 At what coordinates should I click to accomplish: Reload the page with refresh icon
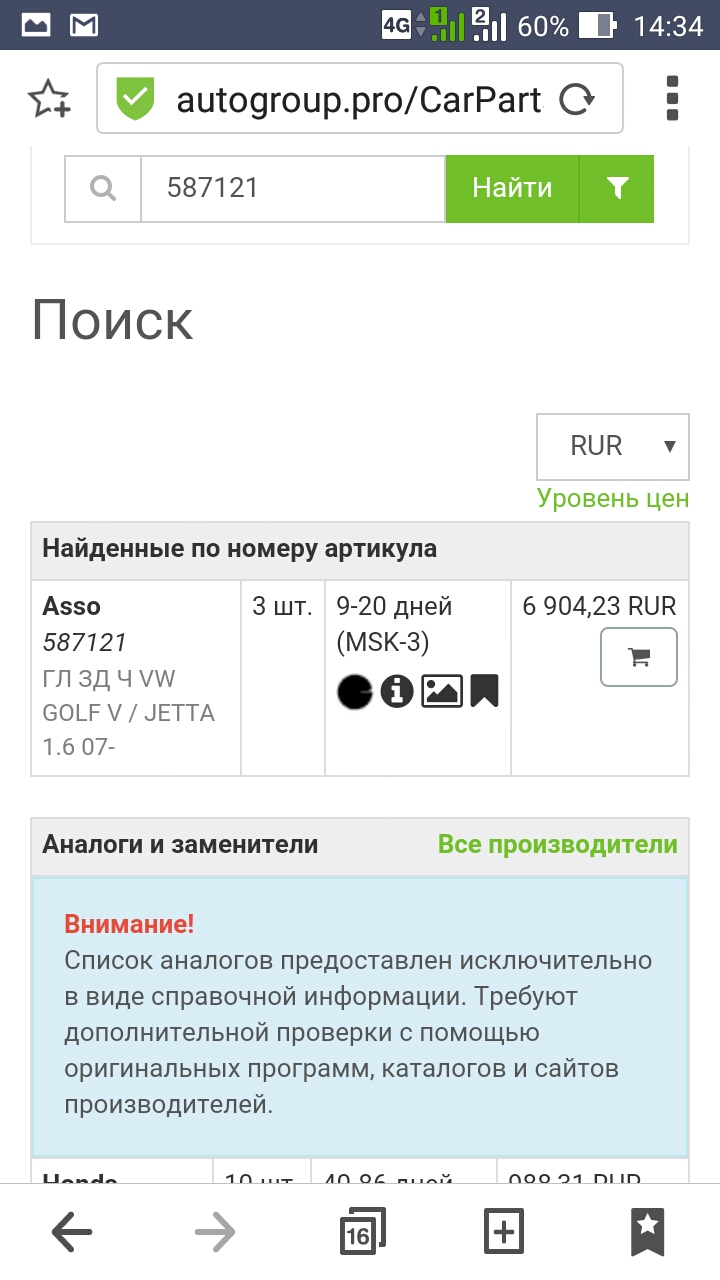[576, 99]
